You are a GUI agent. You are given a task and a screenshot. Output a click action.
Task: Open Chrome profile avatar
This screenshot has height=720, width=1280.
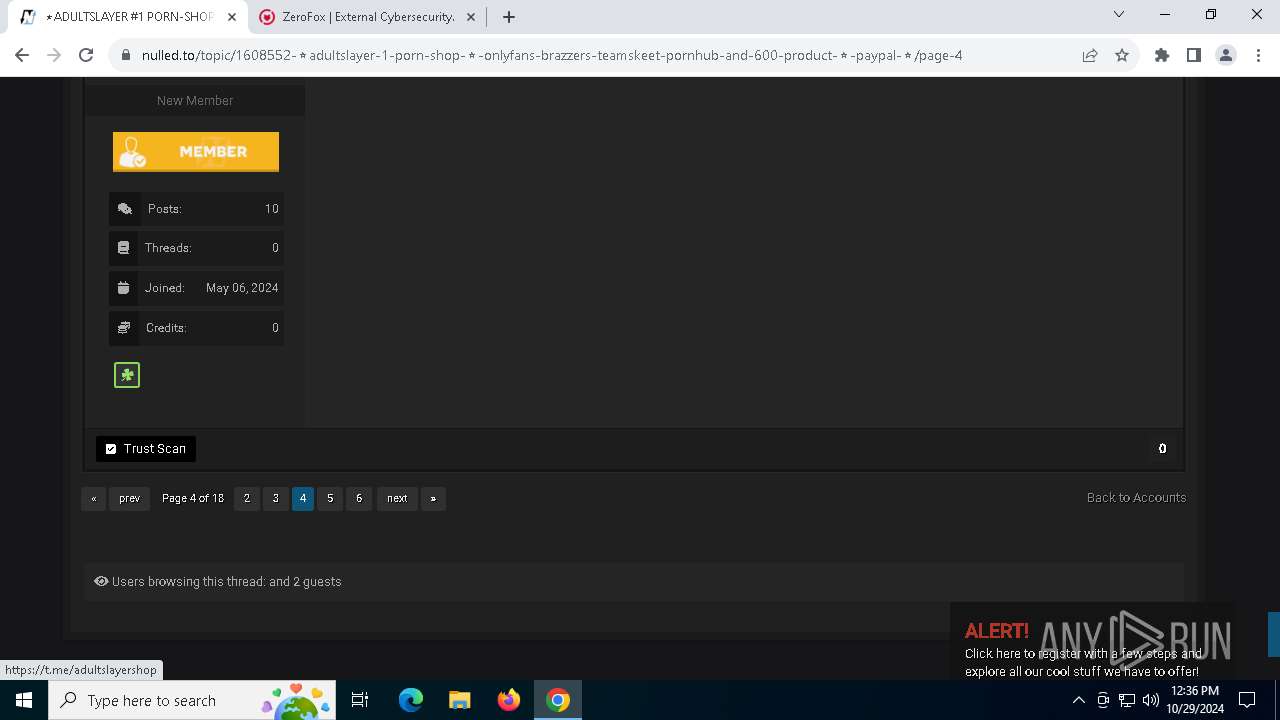pos(1226,55)
